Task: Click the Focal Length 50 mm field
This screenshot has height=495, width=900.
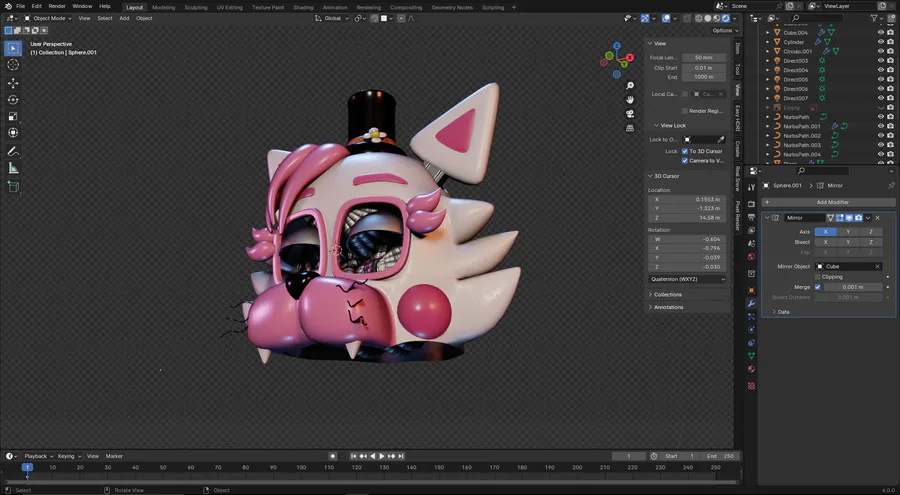Action: coord(703,57)
